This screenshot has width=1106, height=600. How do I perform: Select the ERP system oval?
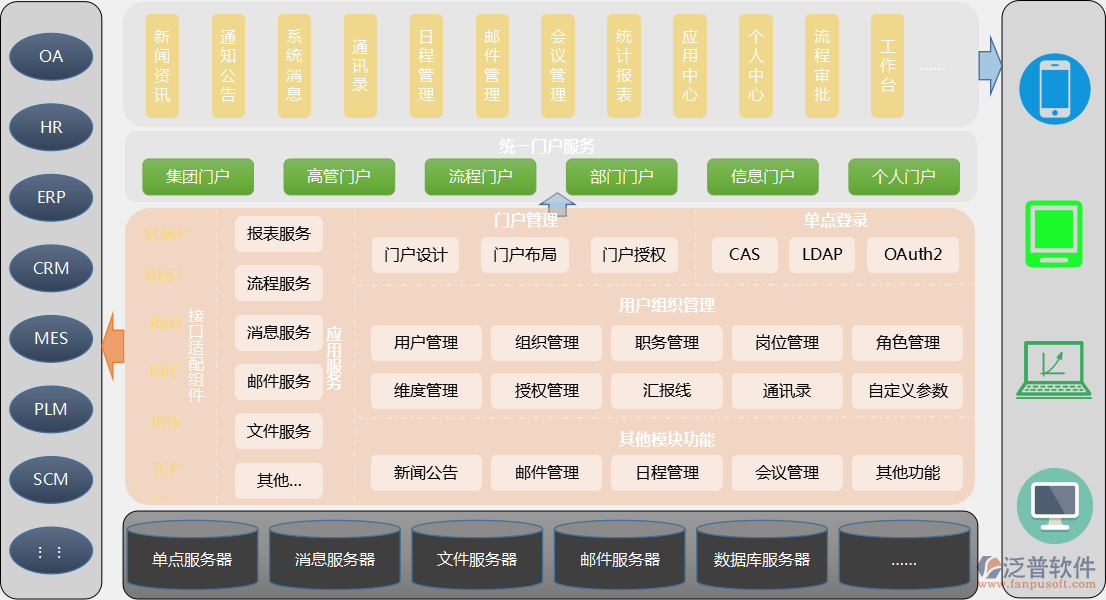51,198
